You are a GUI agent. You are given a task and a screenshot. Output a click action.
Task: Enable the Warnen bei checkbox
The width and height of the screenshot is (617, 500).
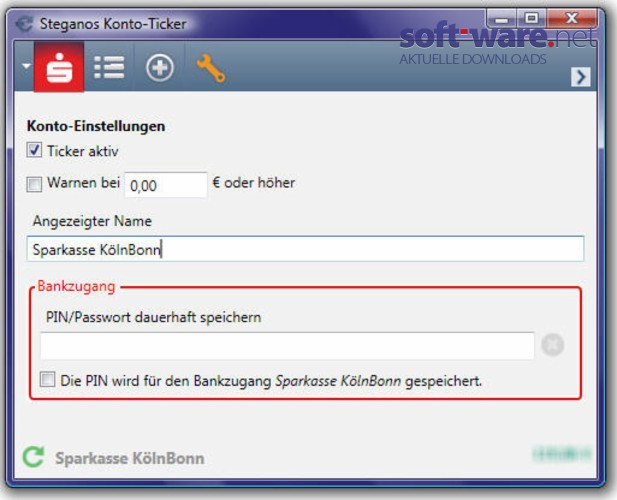pos(34,184)
